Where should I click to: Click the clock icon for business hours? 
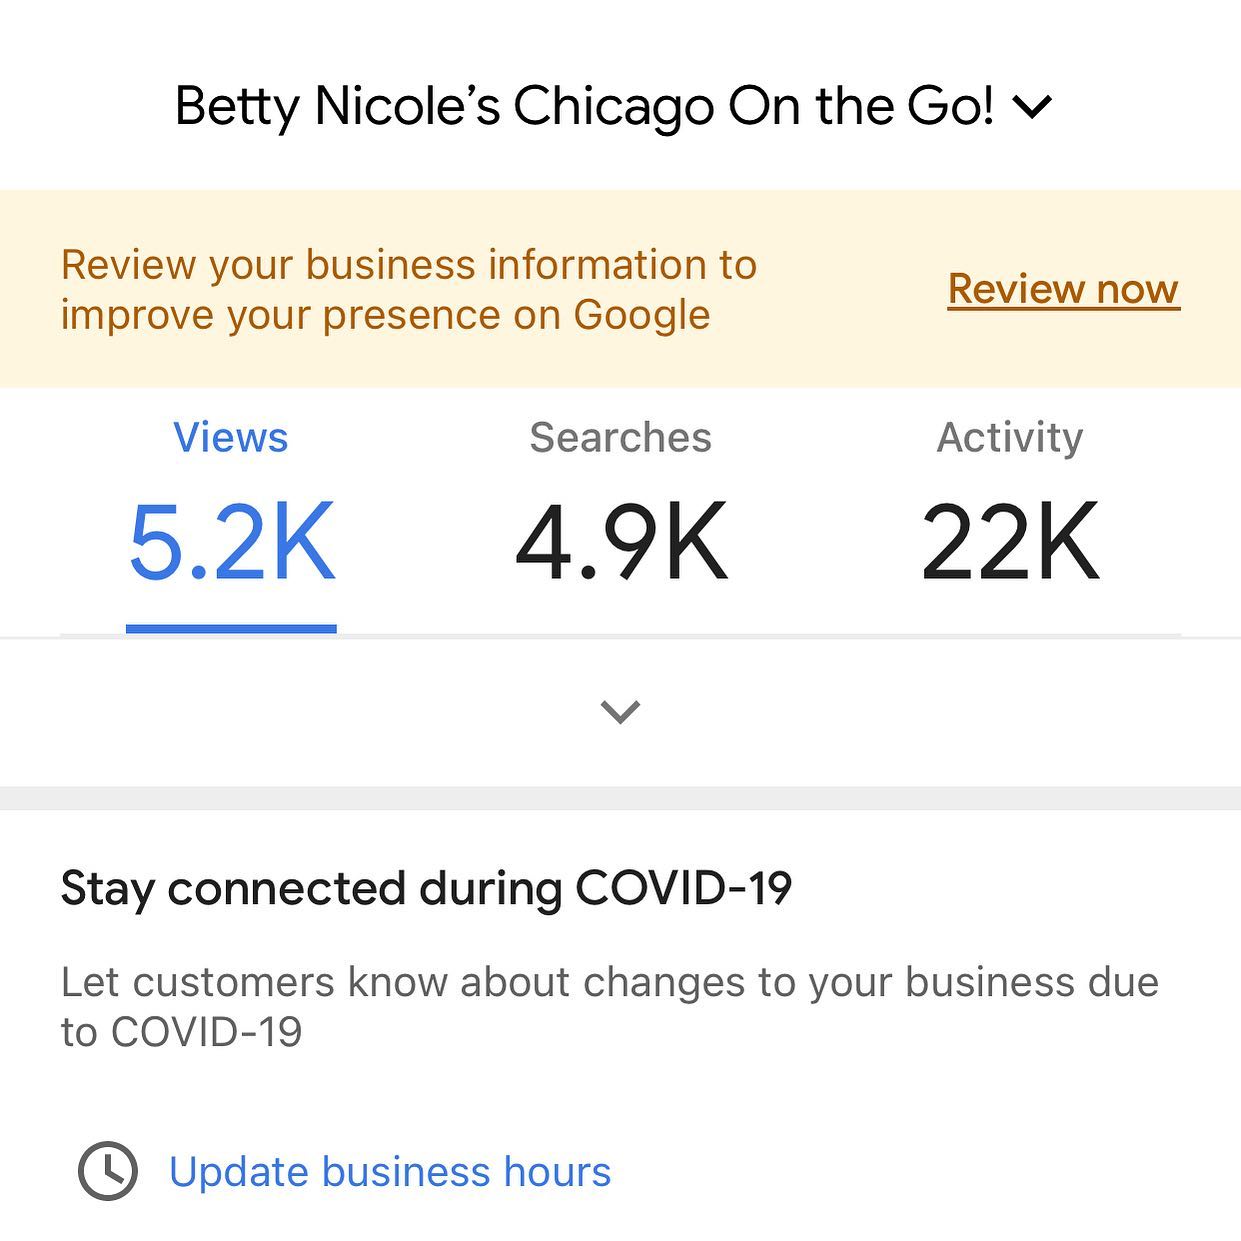[108, 1170]
